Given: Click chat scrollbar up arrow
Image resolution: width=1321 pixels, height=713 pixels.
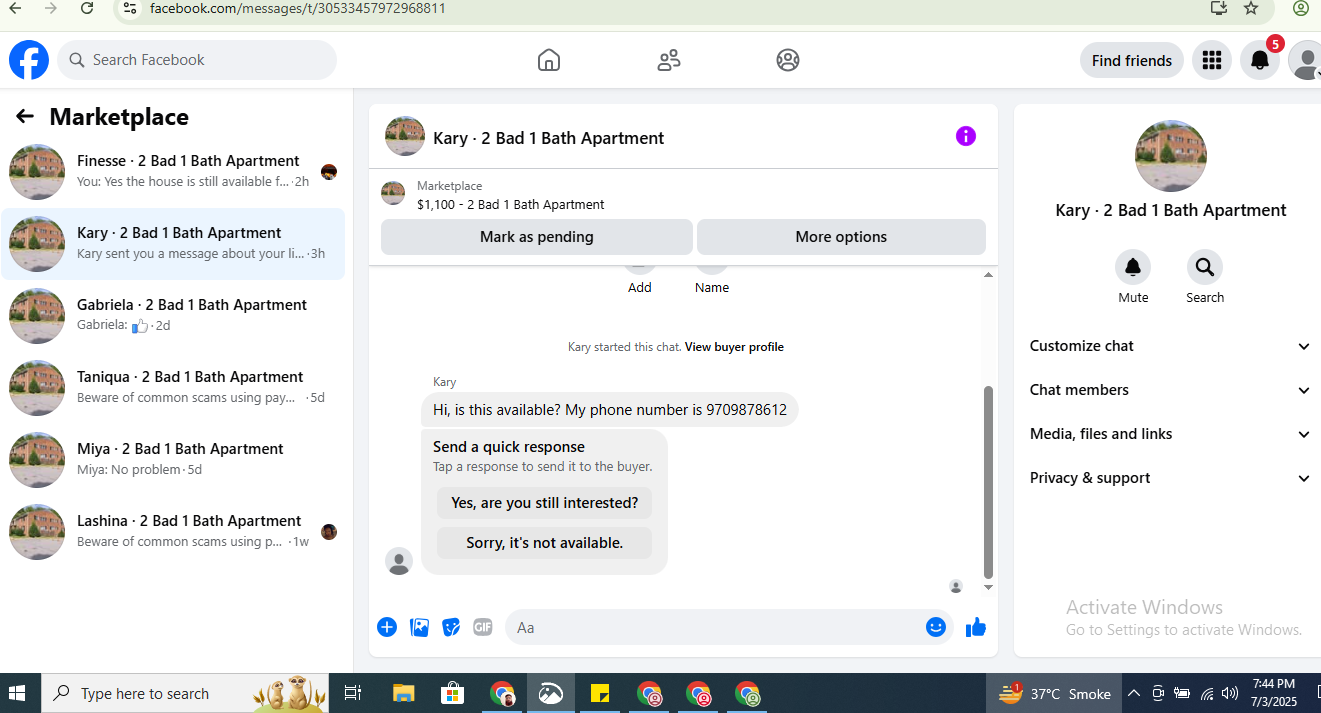Looking at the screenshot, I should coord(989,275).
